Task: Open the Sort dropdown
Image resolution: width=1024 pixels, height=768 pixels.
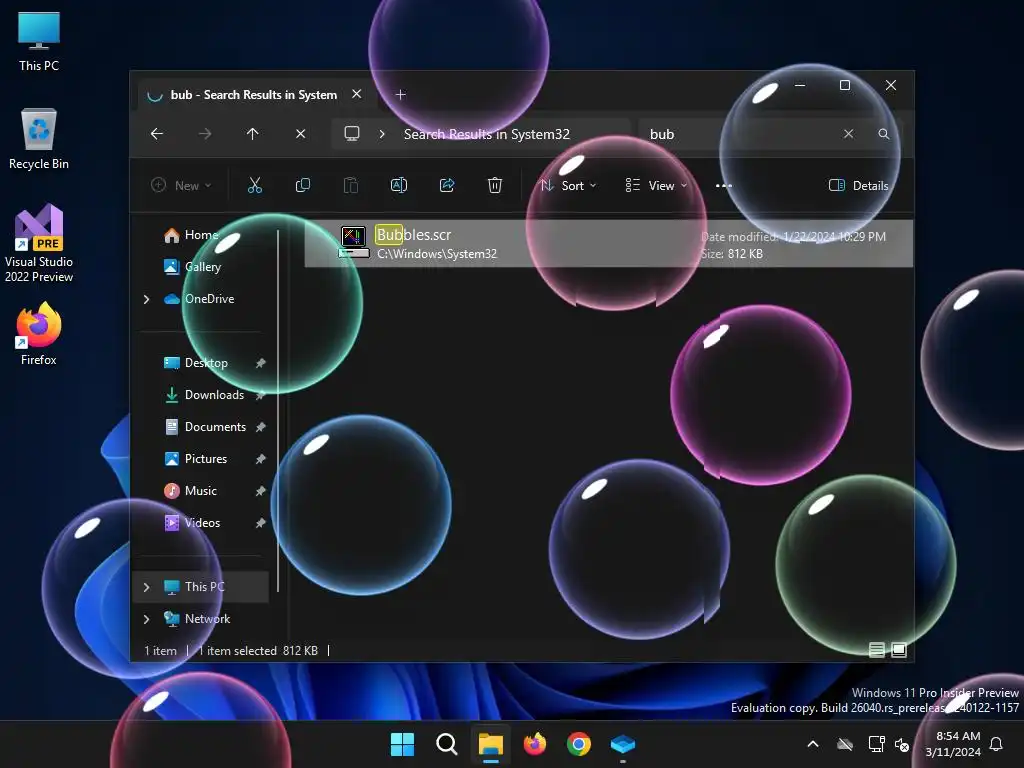Action: click(x=568, y=185)
